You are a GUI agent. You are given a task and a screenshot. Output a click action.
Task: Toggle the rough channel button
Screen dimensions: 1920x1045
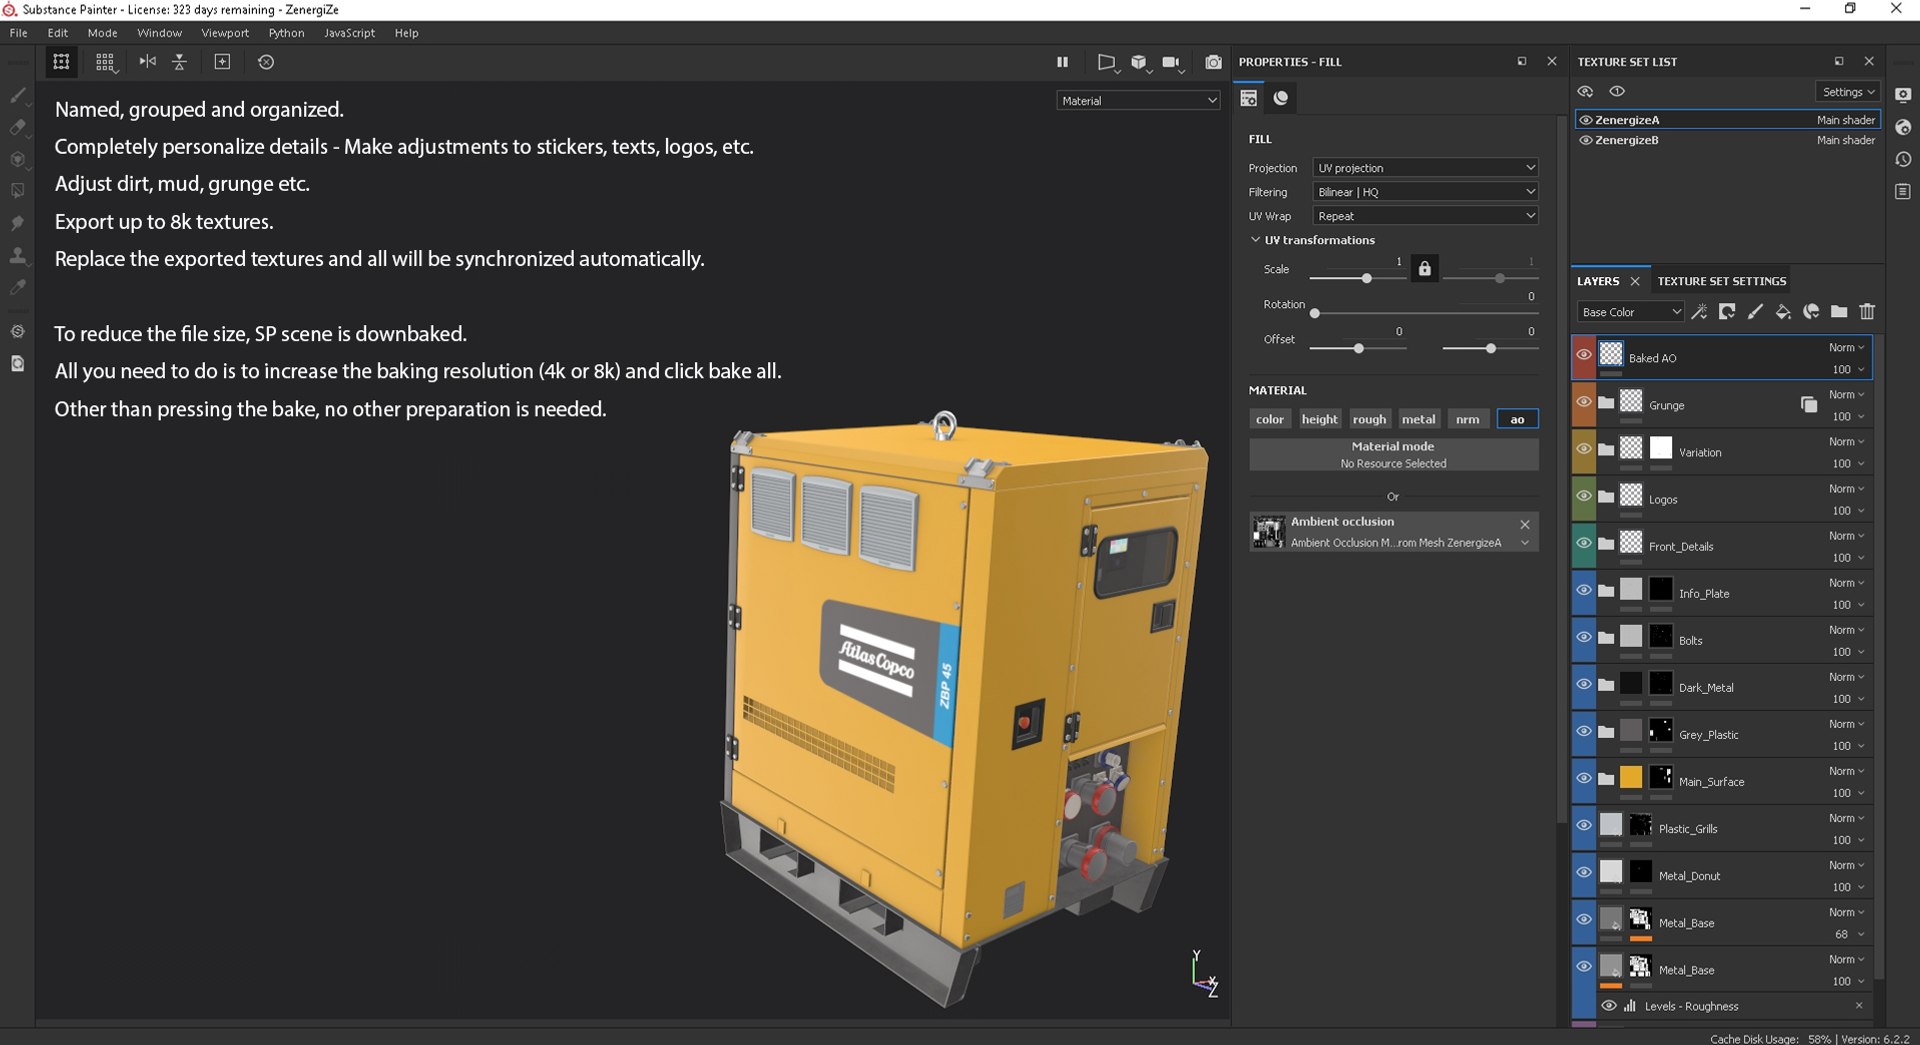click(x=1369, y=419)
